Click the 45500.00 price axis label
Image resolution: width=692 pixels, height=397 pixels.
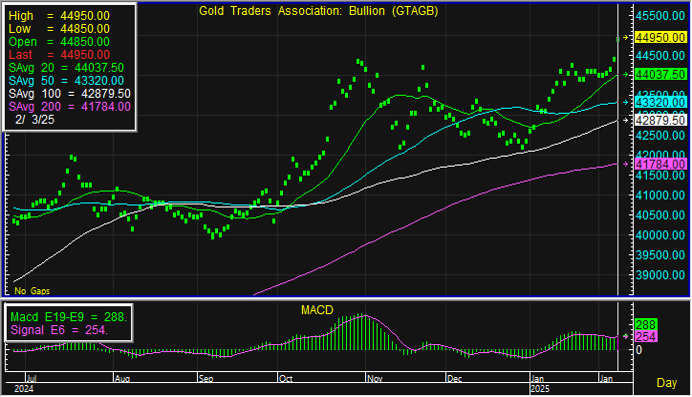click(x=660, y=16)
